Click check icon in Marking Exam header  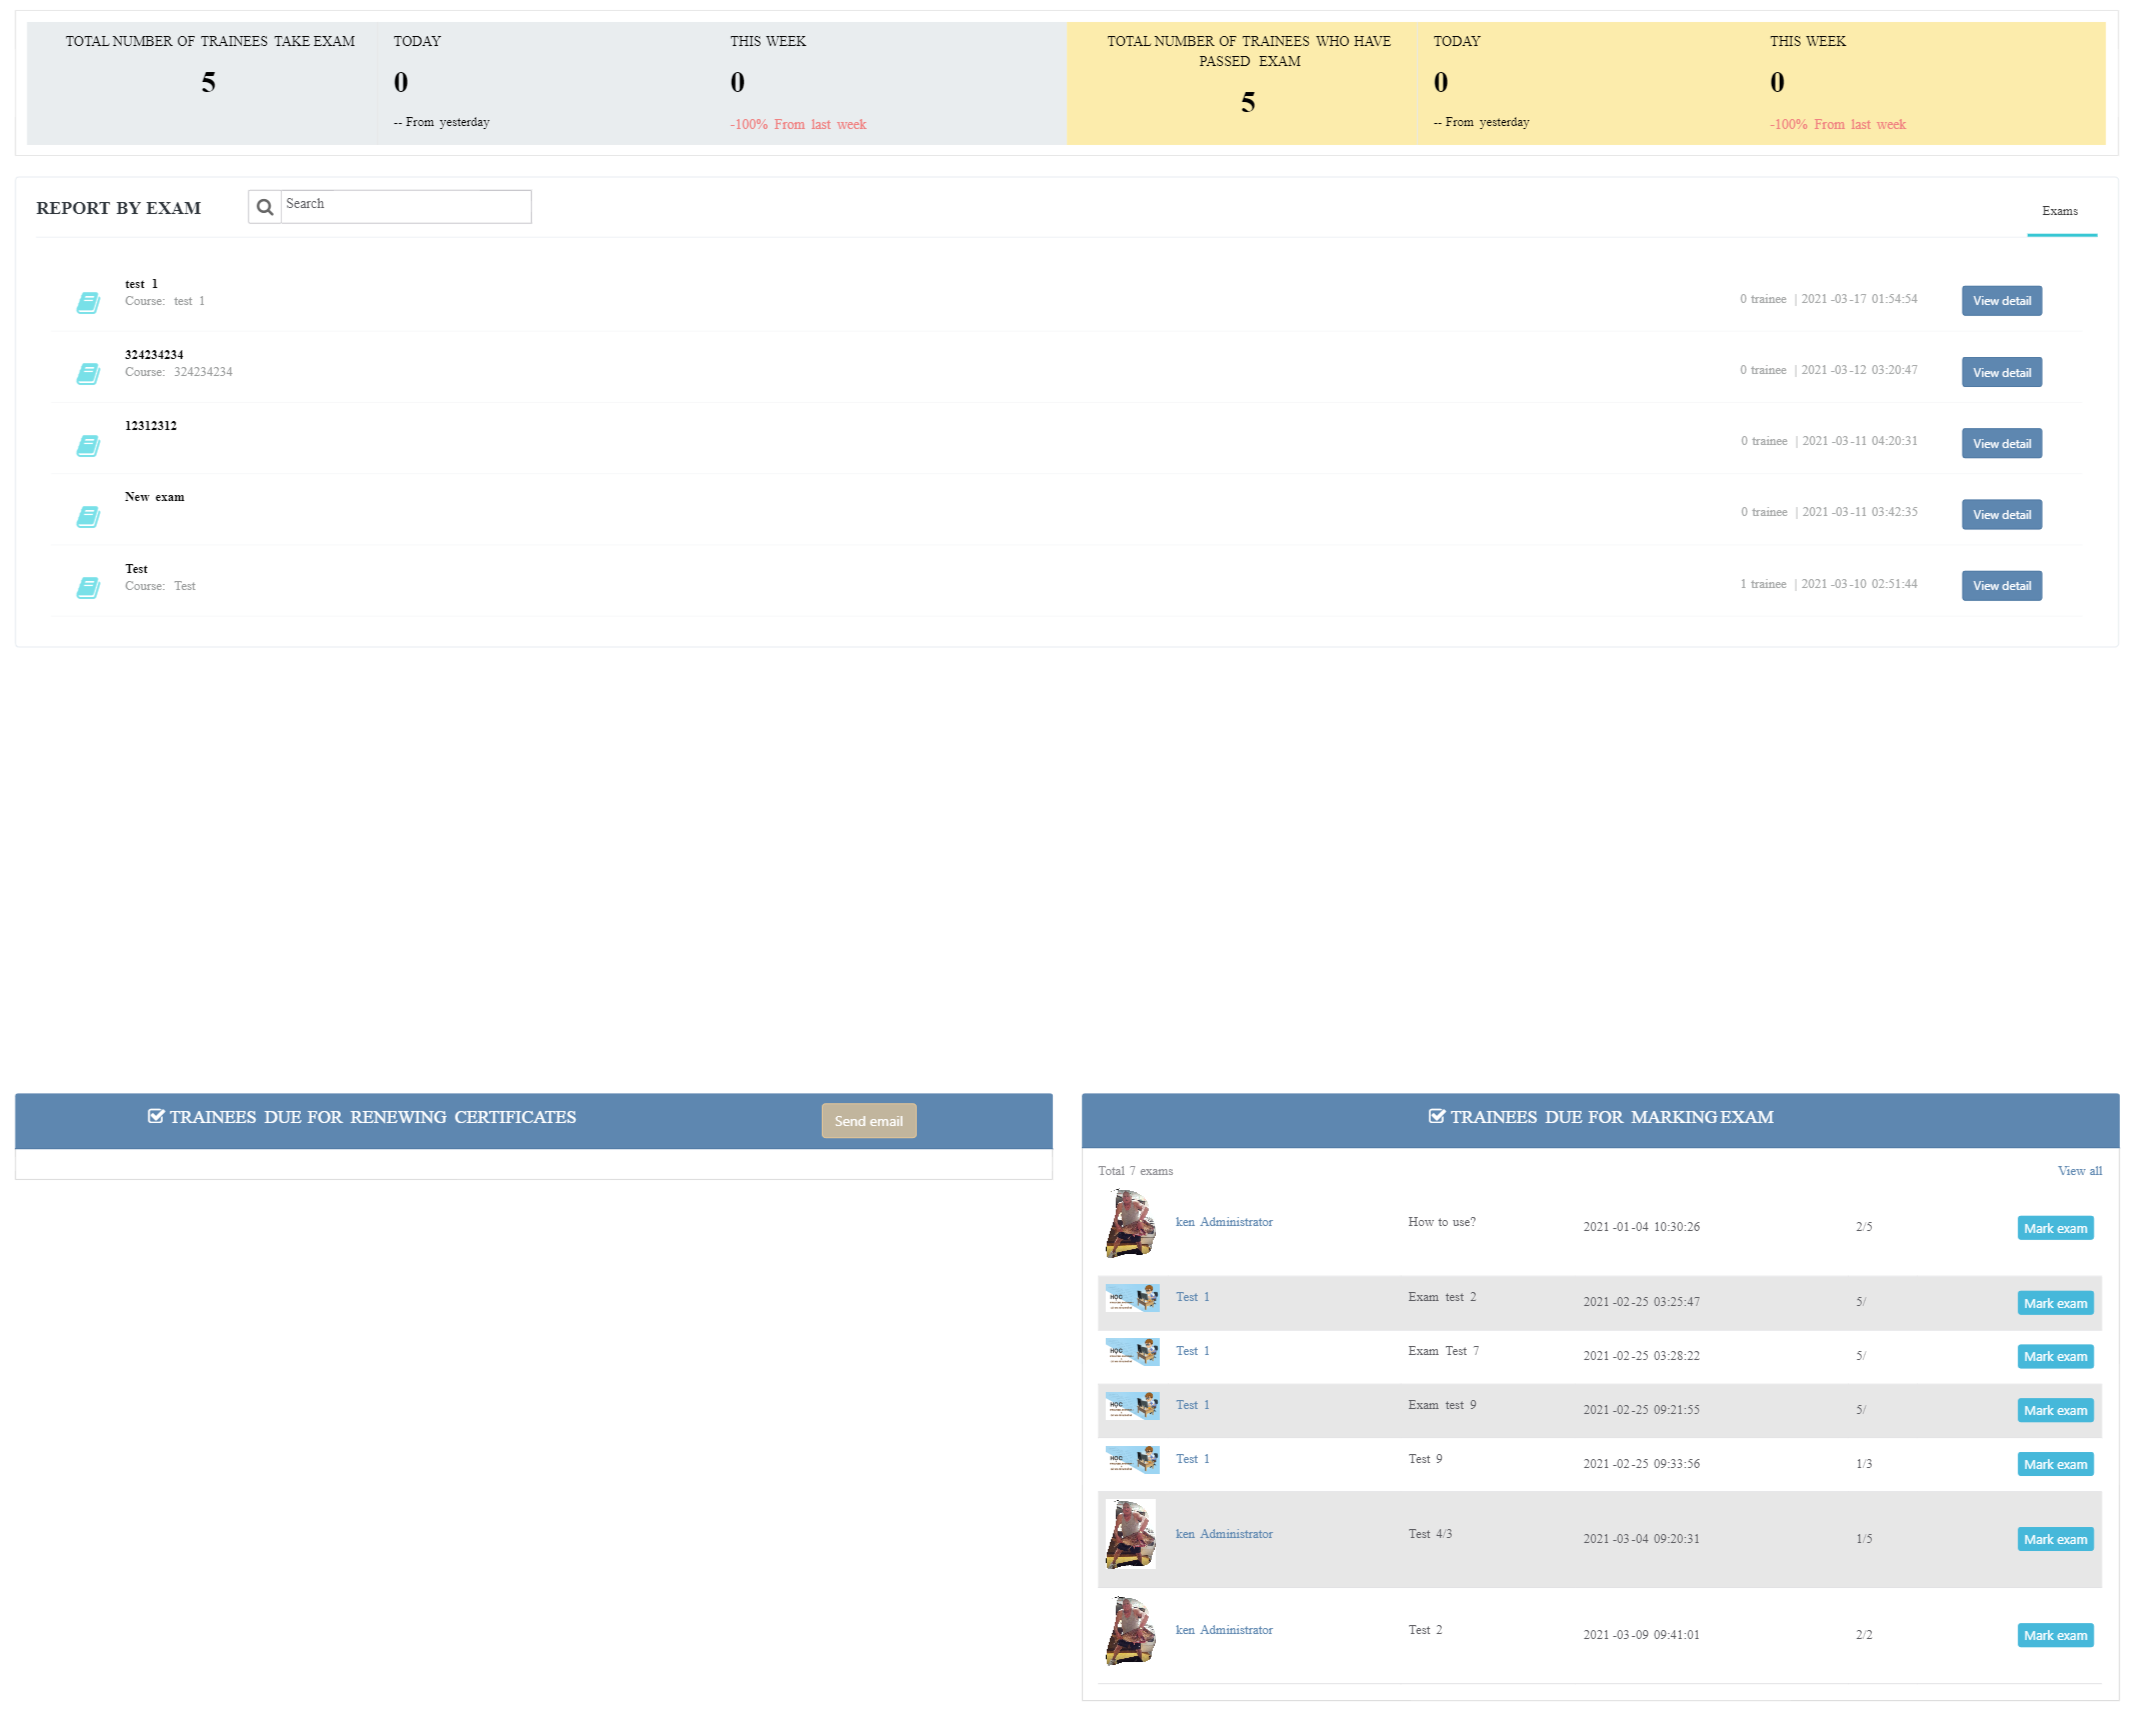[x=1437, y=1116]
